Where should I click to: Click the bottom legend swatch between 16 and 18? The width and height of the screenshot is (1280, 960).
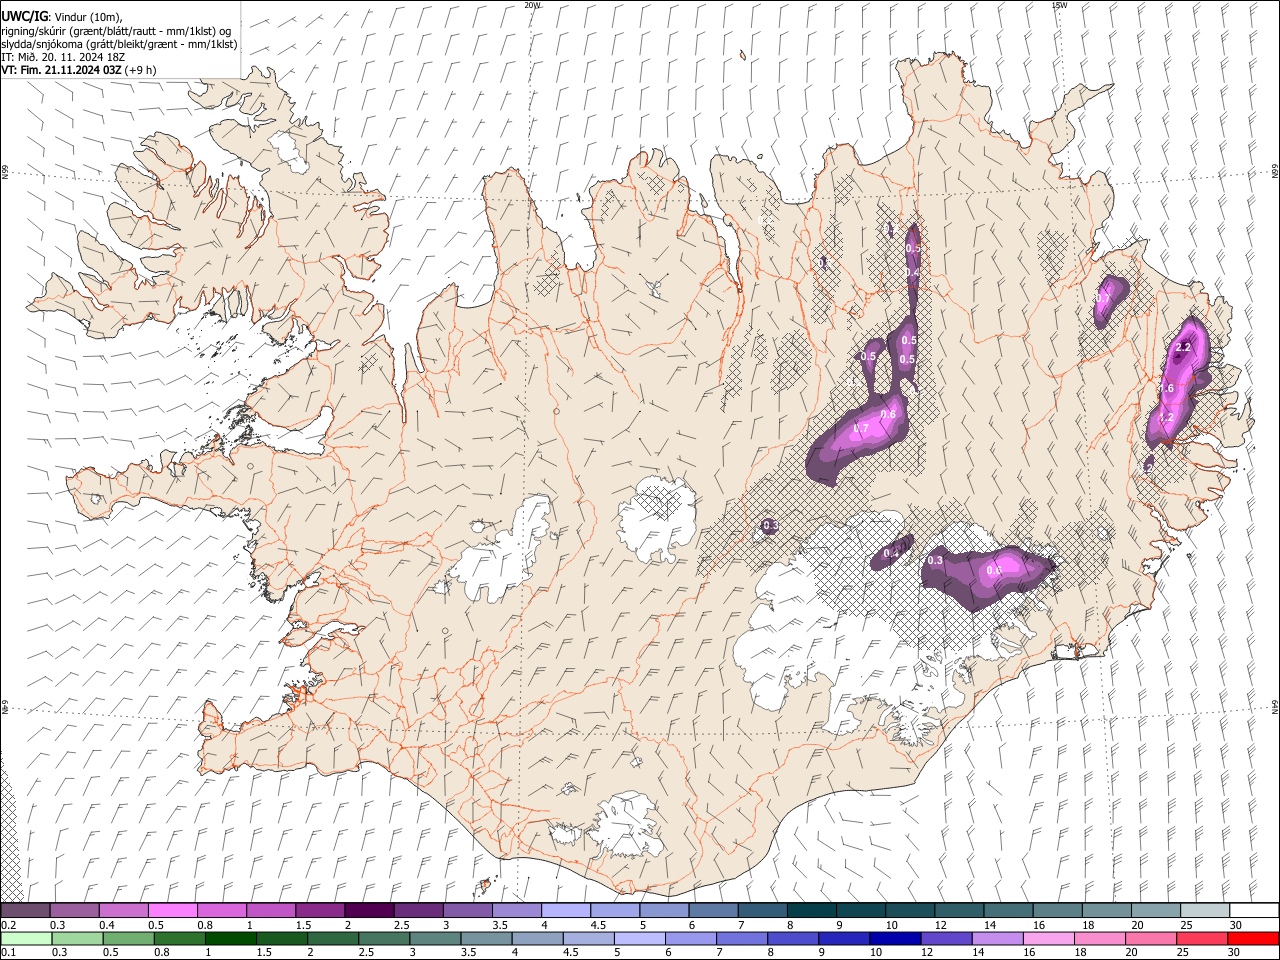(x=1048, y=939)
